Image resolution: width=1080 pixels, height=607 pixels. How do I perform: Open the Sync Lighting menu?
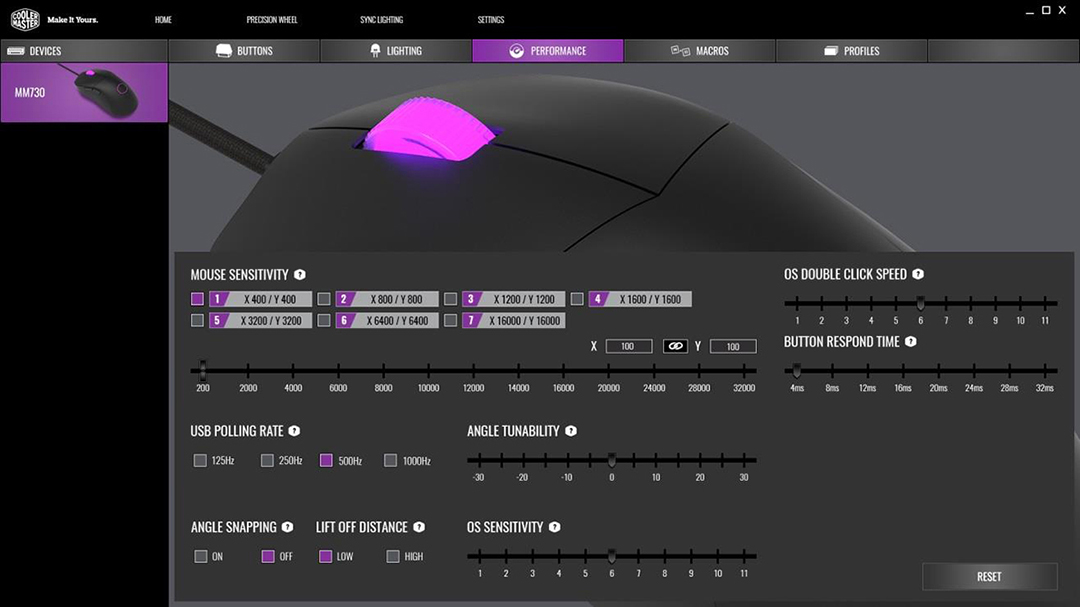381,20
